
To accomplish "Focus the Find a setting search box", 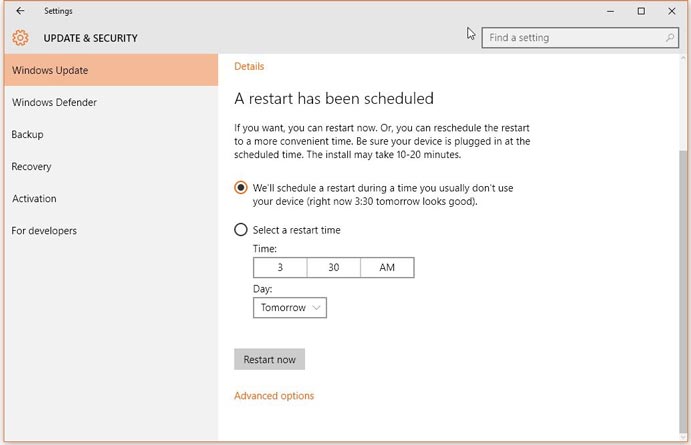I will [580, 38].
